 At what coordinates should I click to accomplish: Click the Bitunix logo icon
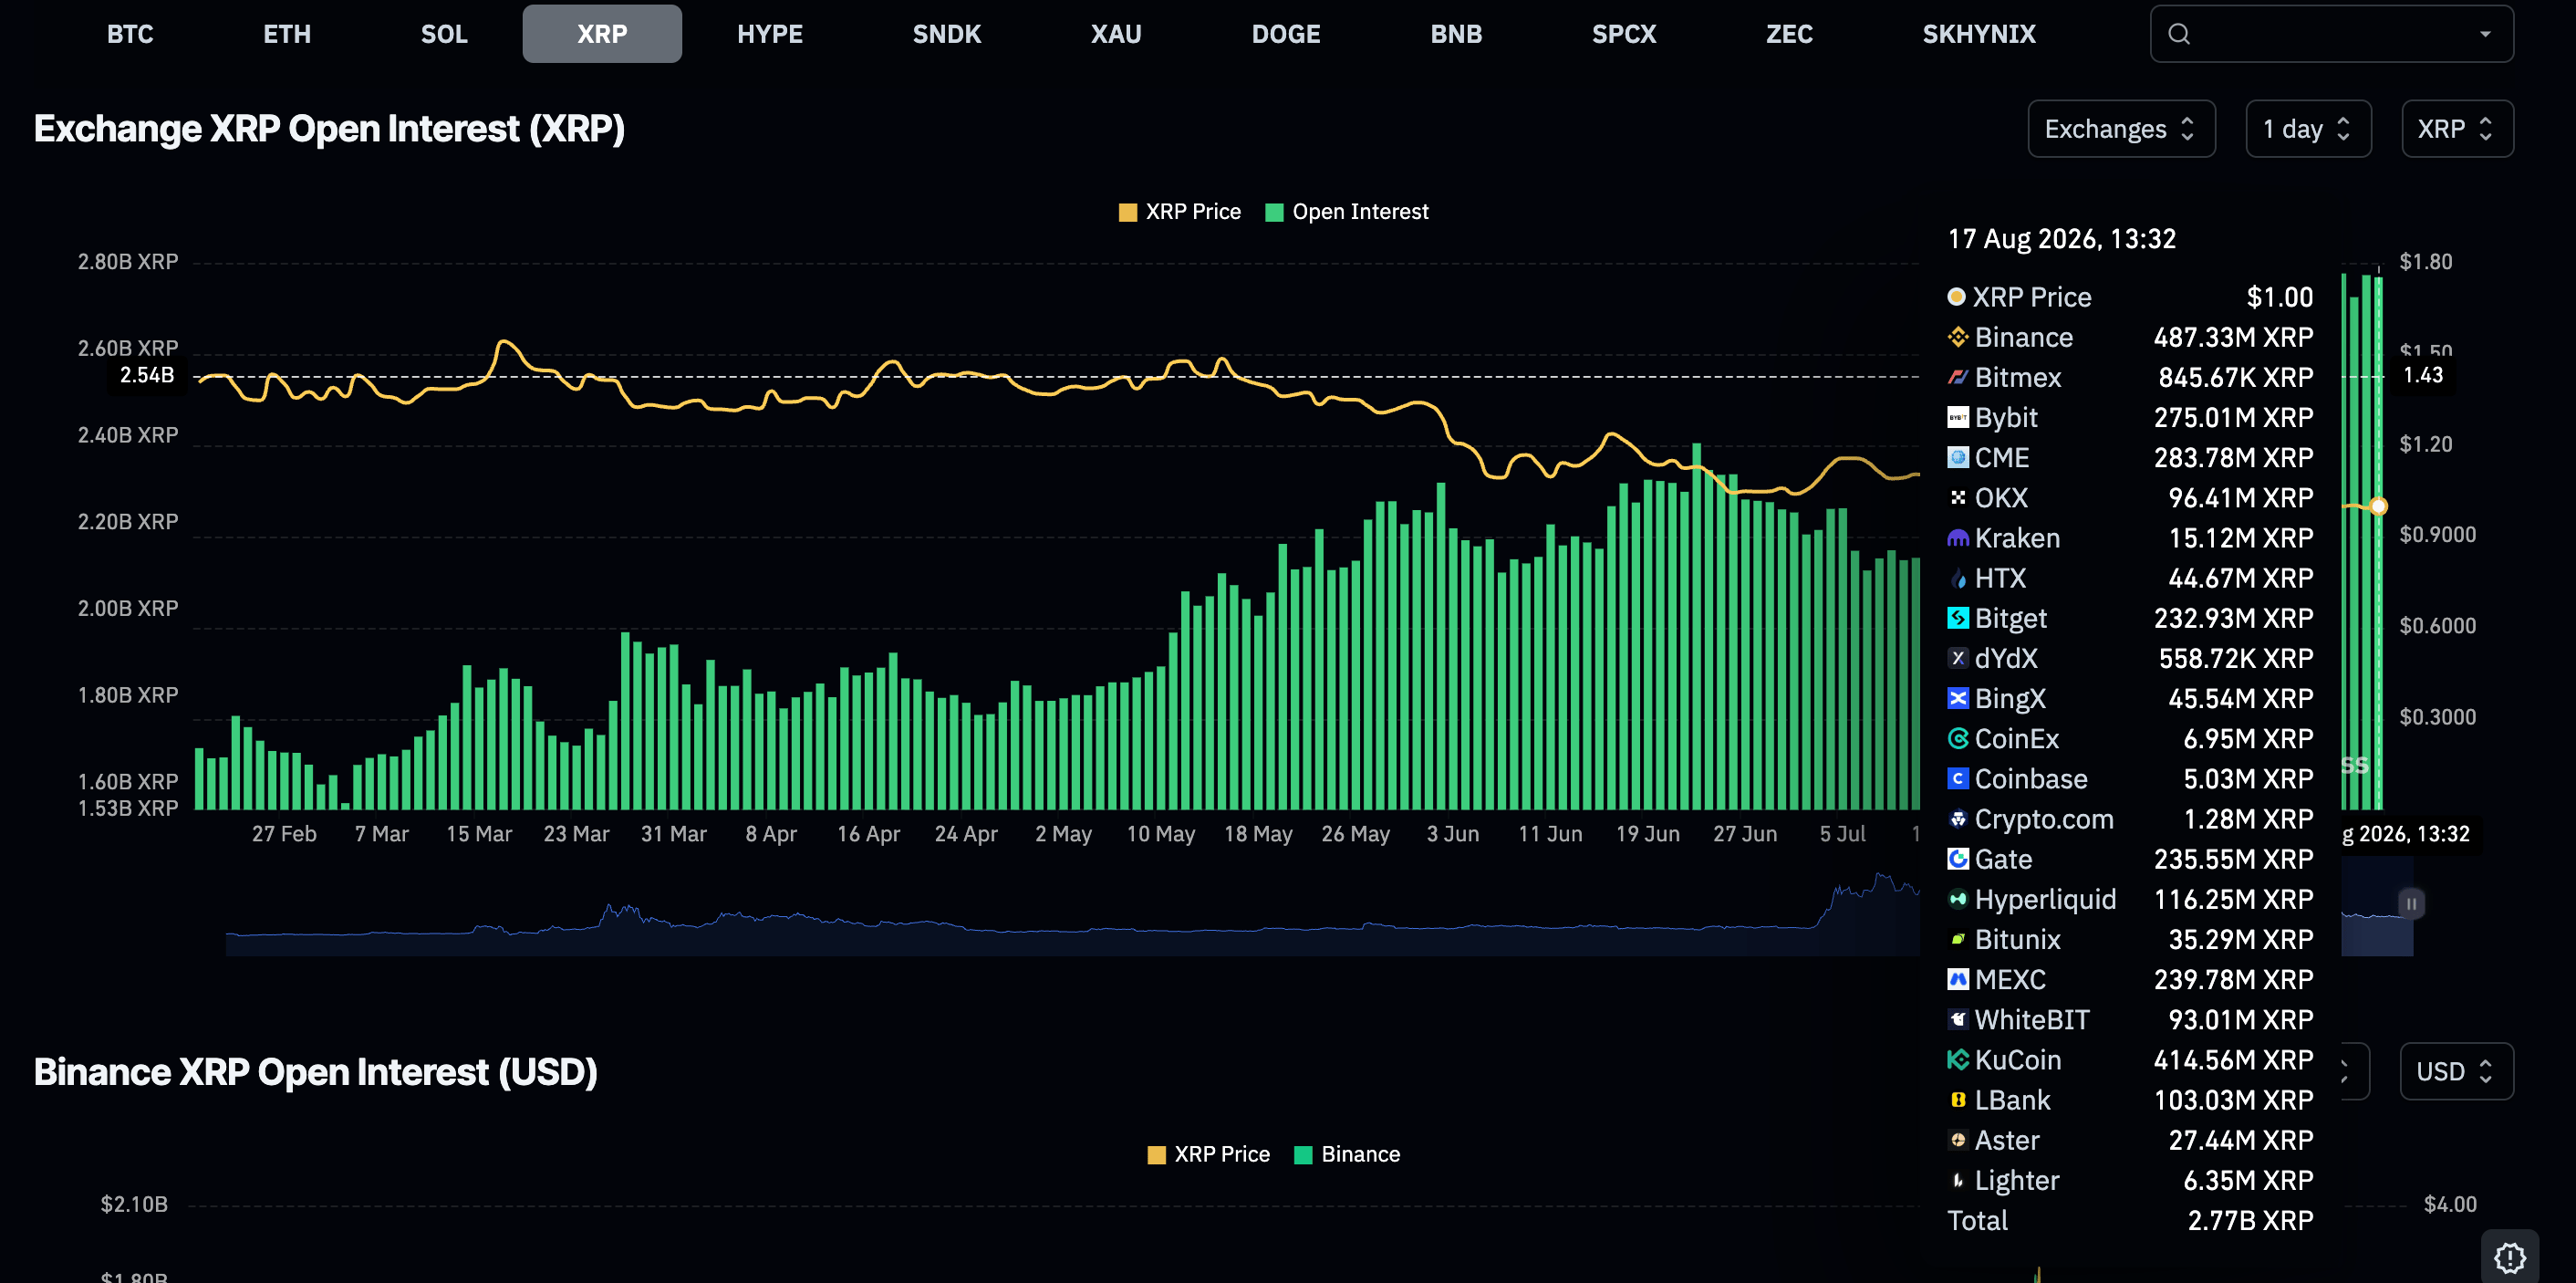click(1958, 939)
